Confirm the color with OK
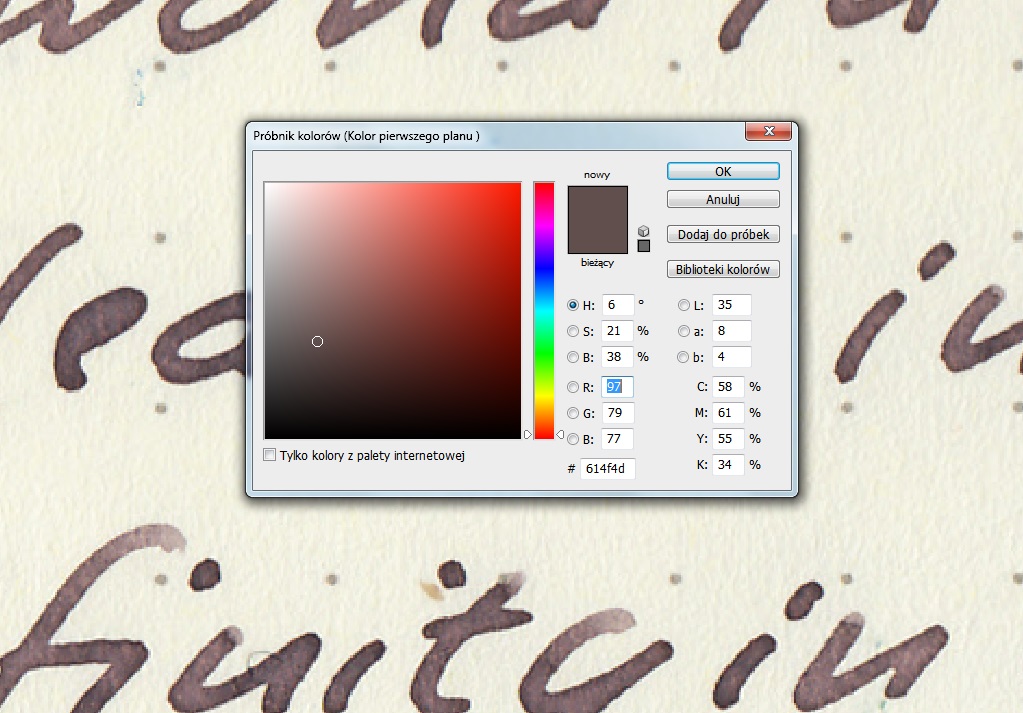This screenshot has width=1023, height=713. coord(722,170)
